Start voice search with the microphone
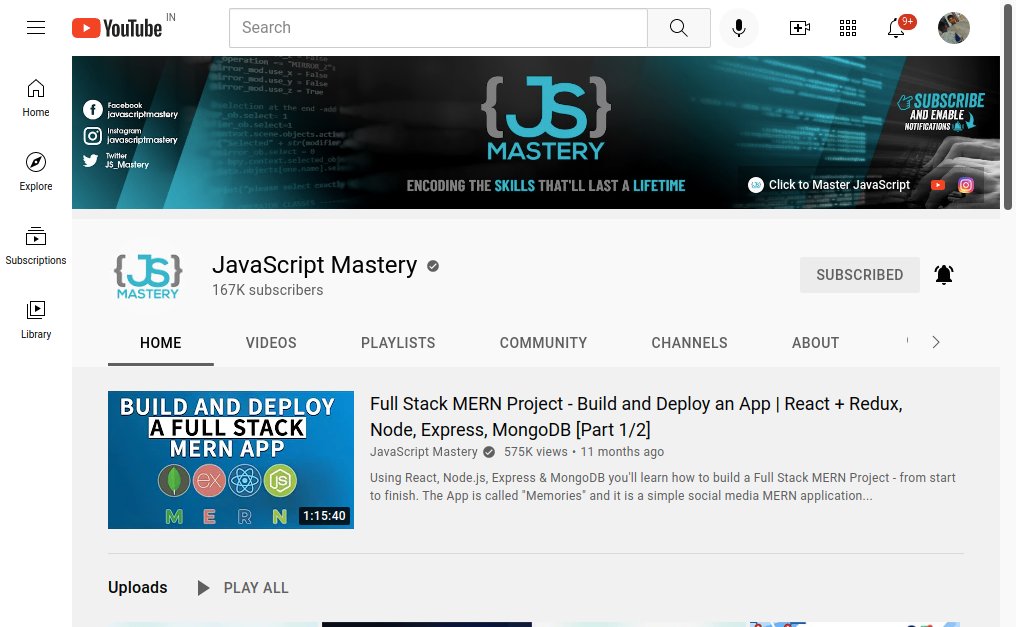 coord(739,28)
